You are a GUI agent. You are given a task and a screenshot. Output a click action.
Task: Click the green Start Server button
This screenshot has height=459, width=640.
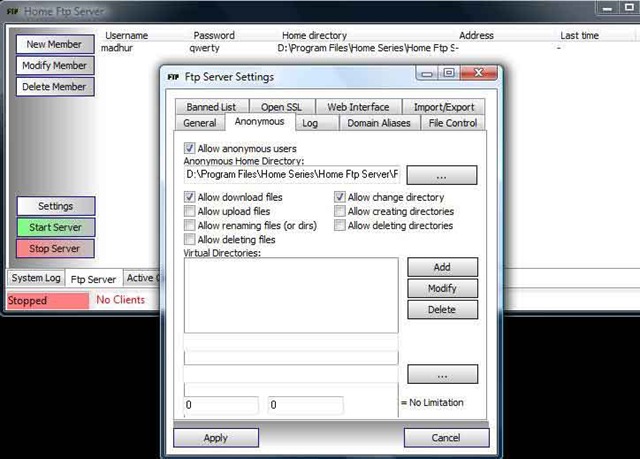click(x=56, y=227)
